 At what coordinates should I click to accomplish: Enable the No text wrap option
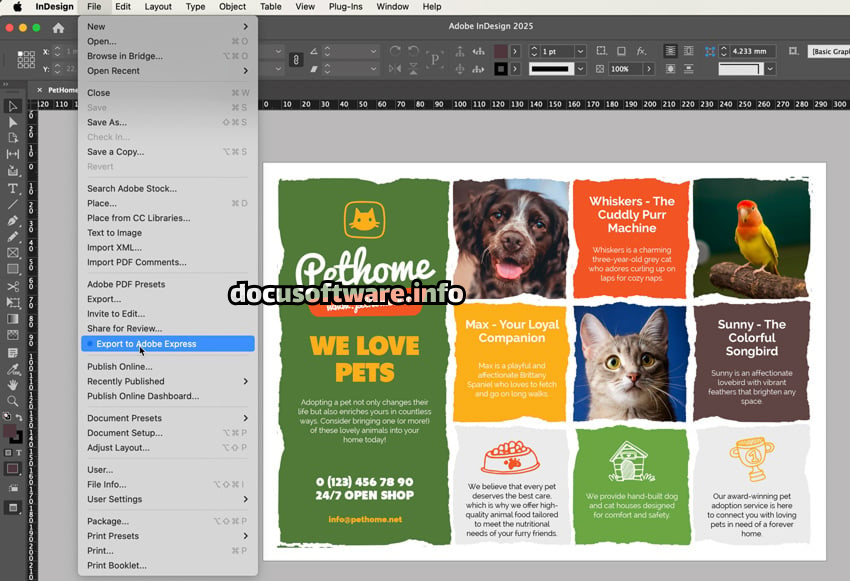671,51
